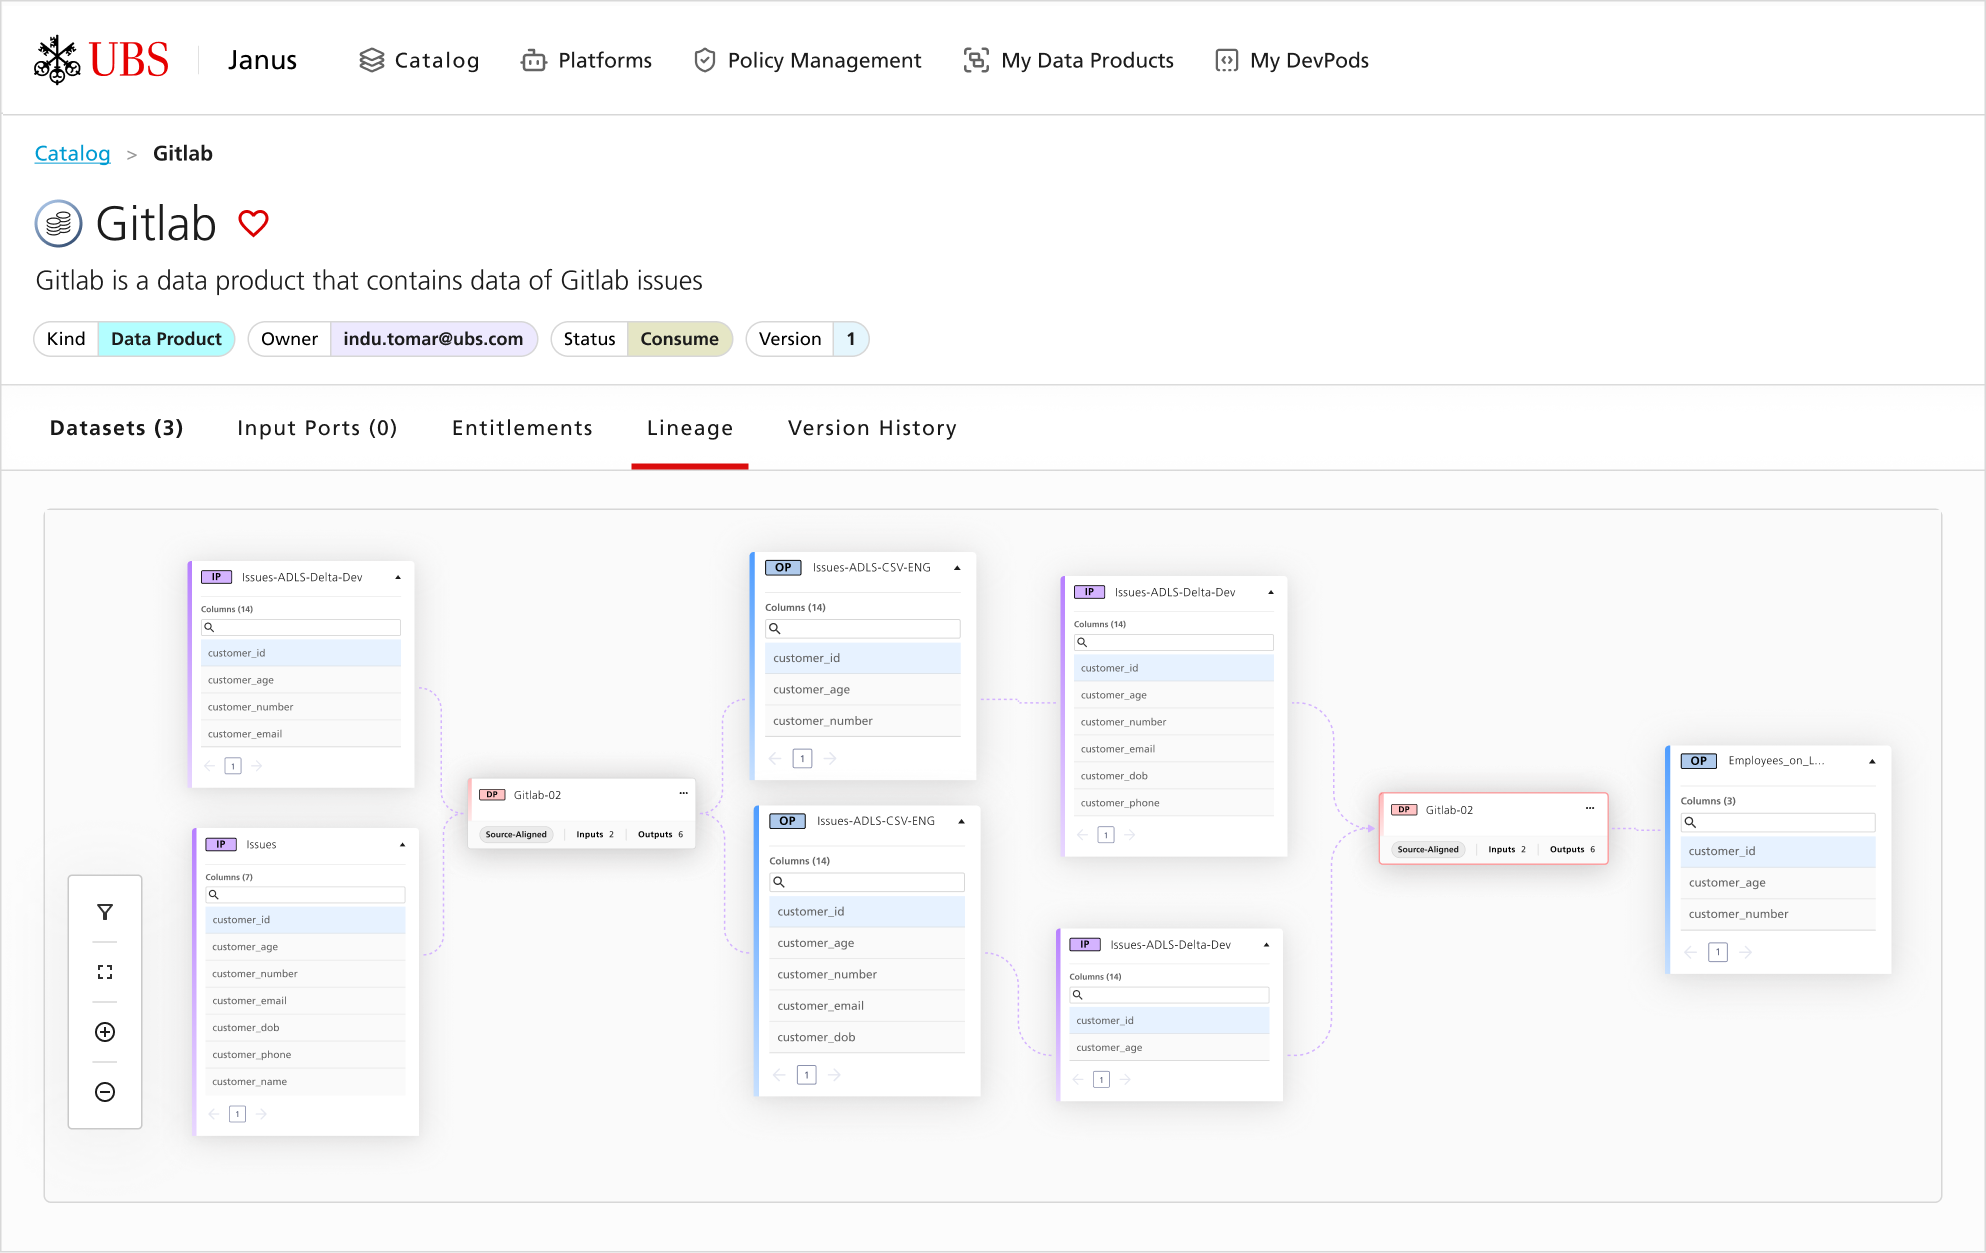This screenshot has width=1986, height=1253.
Task: Open the Gitlab data product database icon
Action: 58,223
